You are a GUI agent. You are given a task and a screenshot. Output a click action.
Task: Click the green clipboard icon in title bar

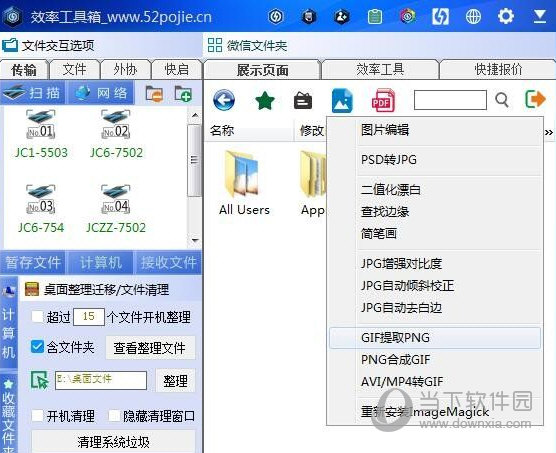375,16
